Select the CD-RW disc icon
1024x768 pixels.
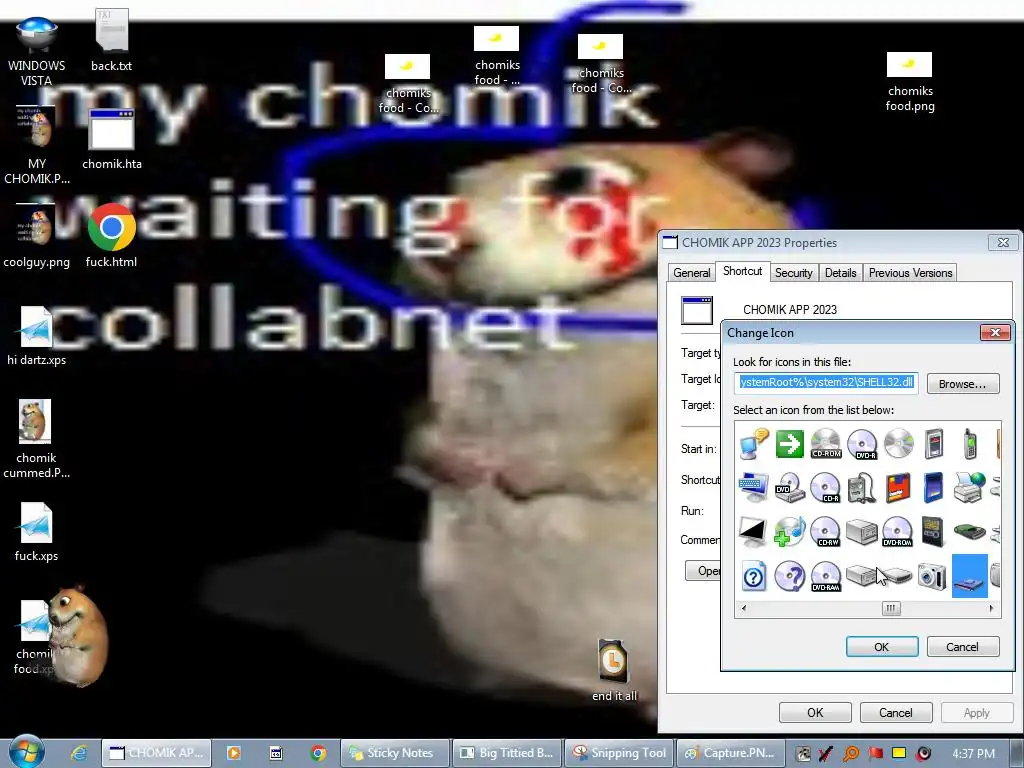click(x=825, y=532)
